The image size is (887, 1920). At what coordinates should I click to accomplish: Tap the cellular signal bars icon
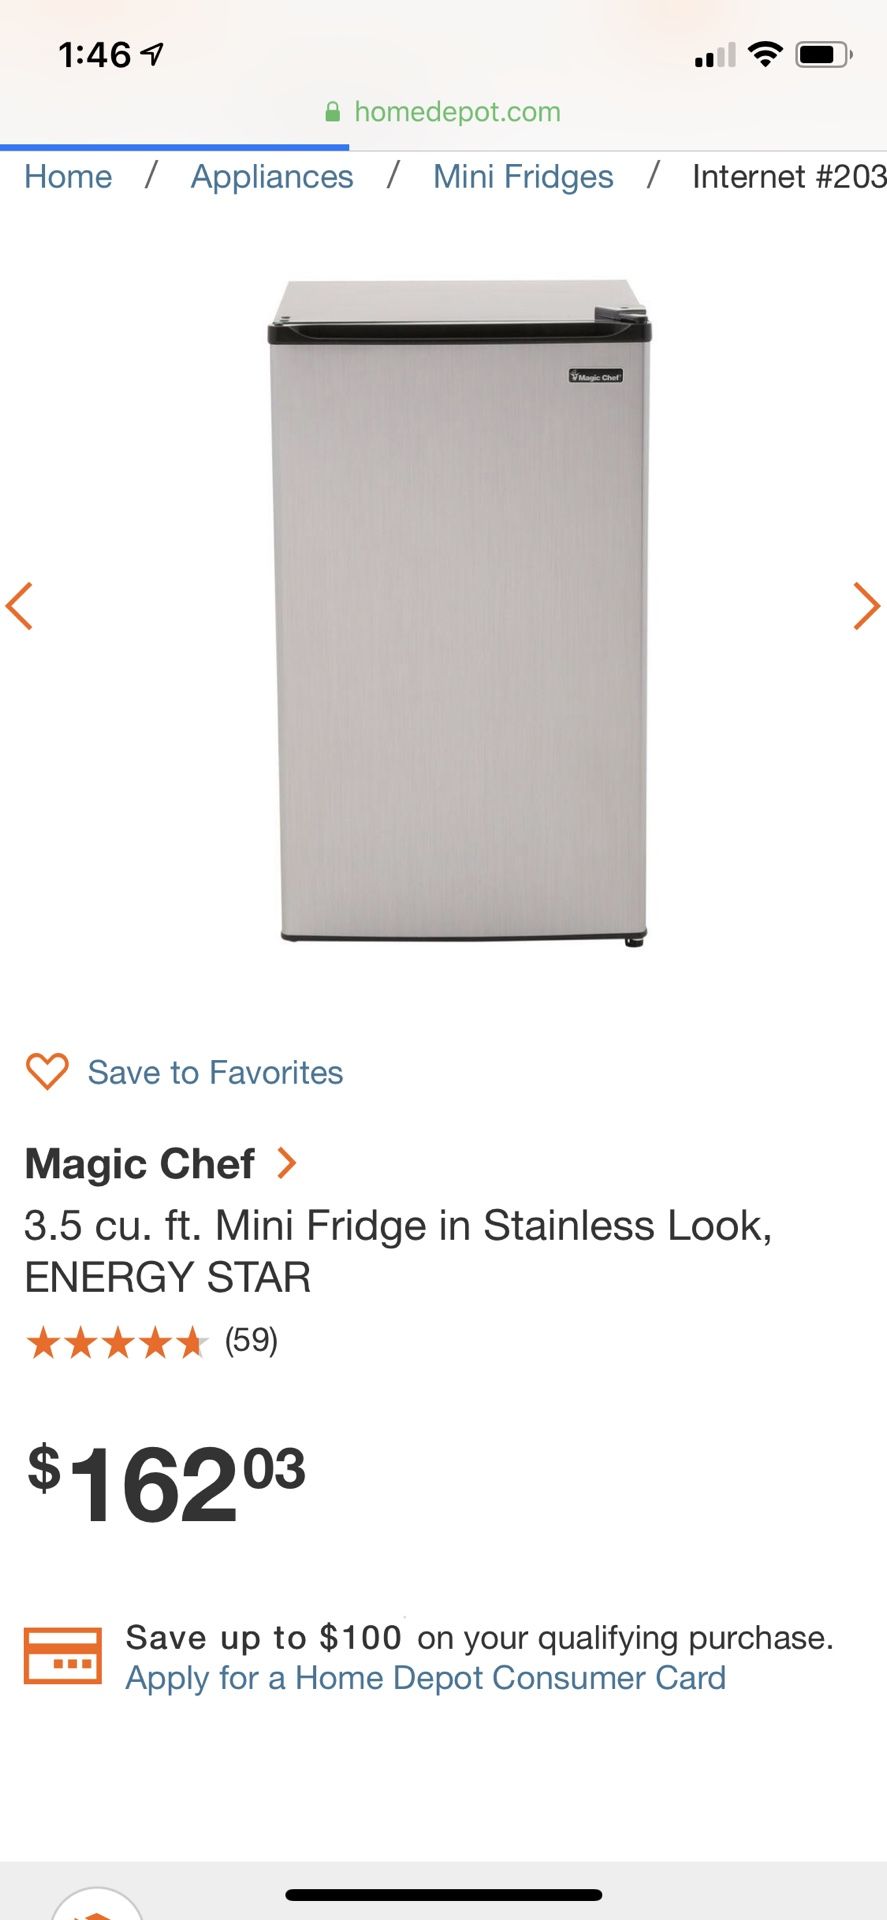click(715, 56)
